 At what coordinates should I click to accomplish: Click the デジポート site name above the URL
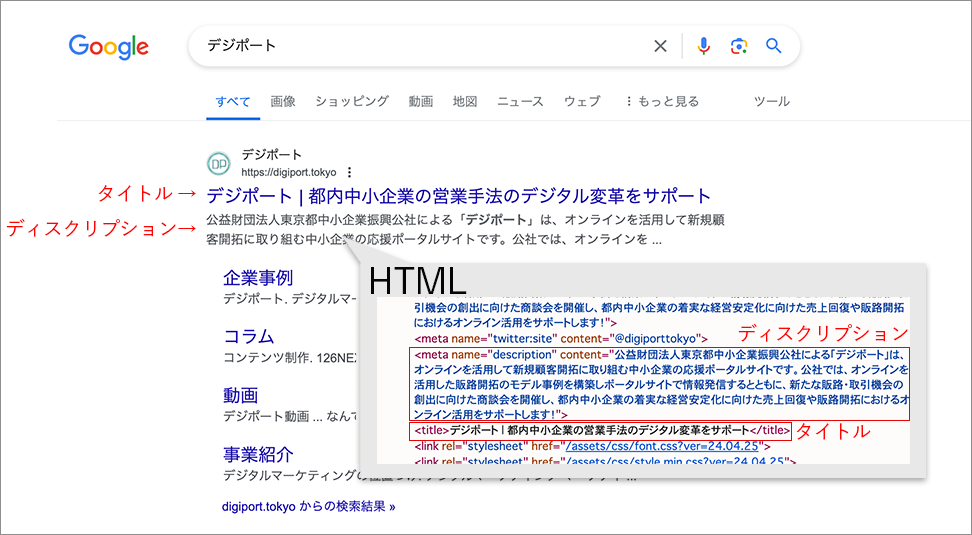click(x=272, y=154)
